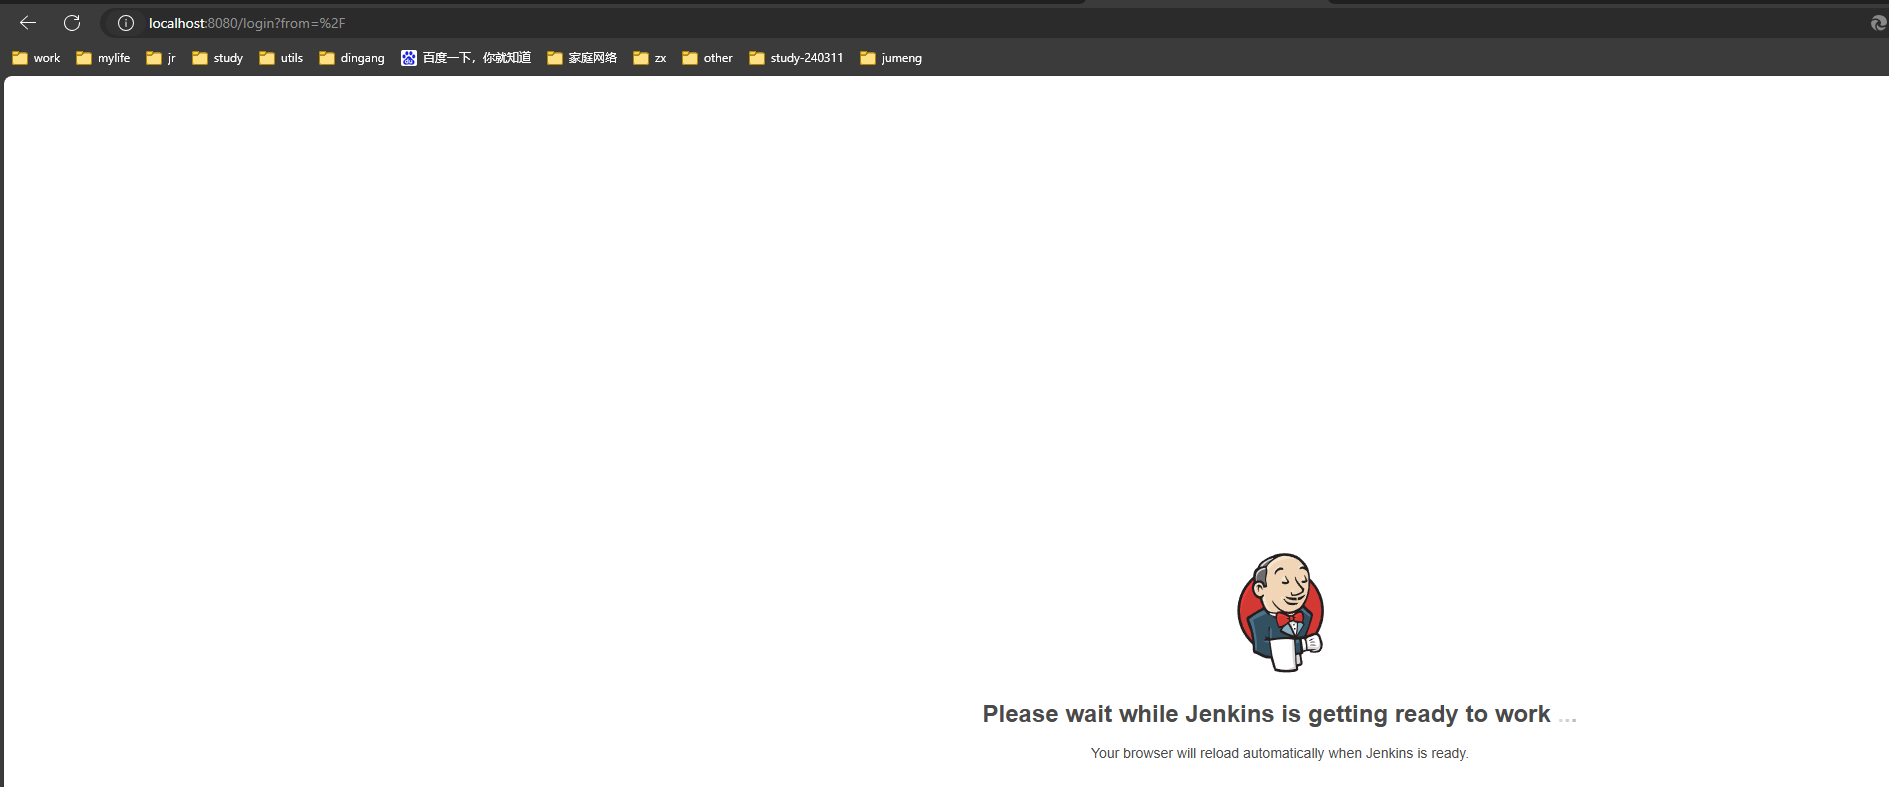Open the utils bookmarks folder
This screenshot has width=1889, height=787.
(281, 58)
